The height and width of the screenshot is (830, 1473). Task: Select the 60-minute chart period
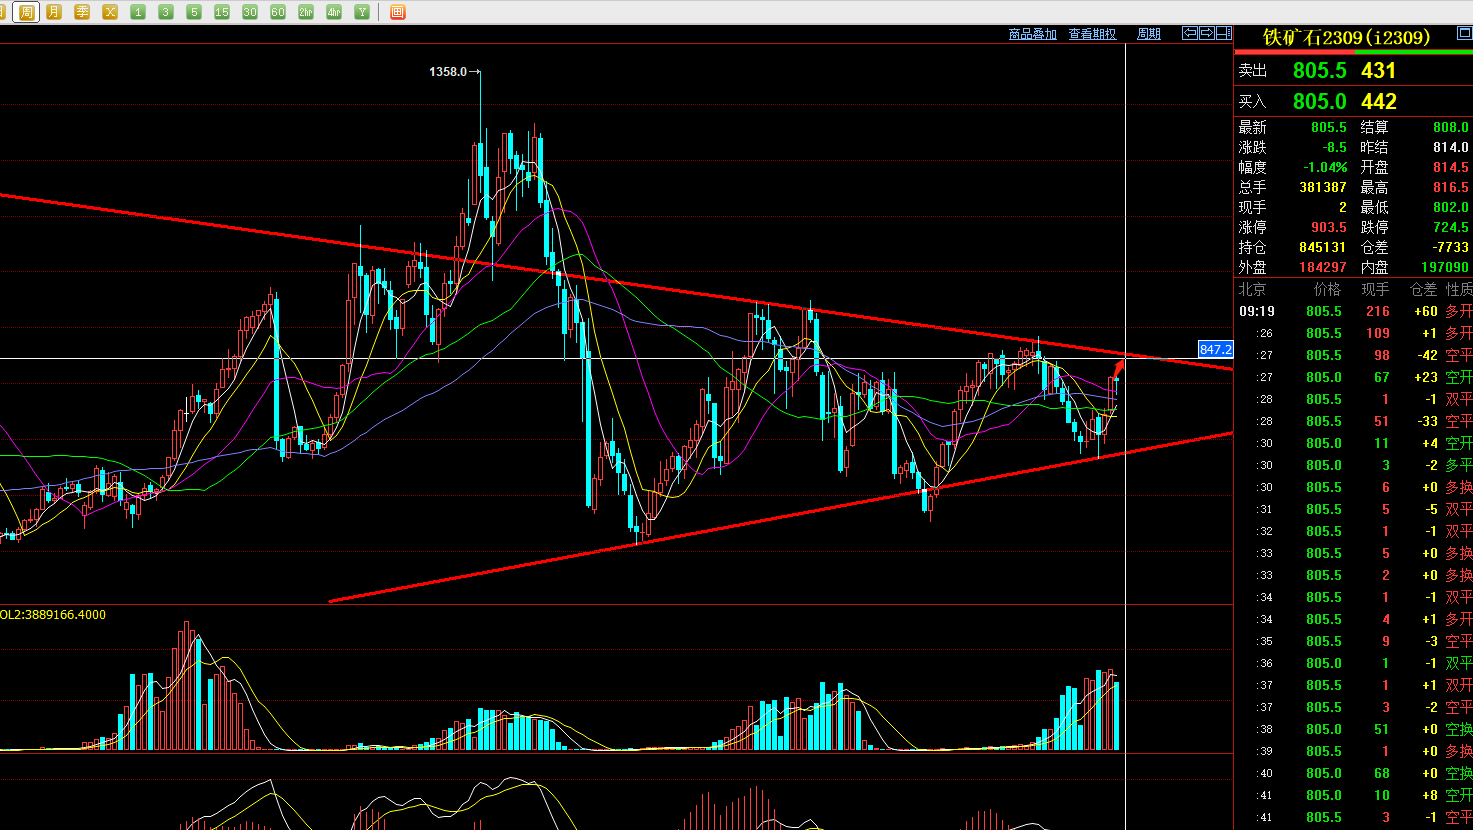point(278,12)
